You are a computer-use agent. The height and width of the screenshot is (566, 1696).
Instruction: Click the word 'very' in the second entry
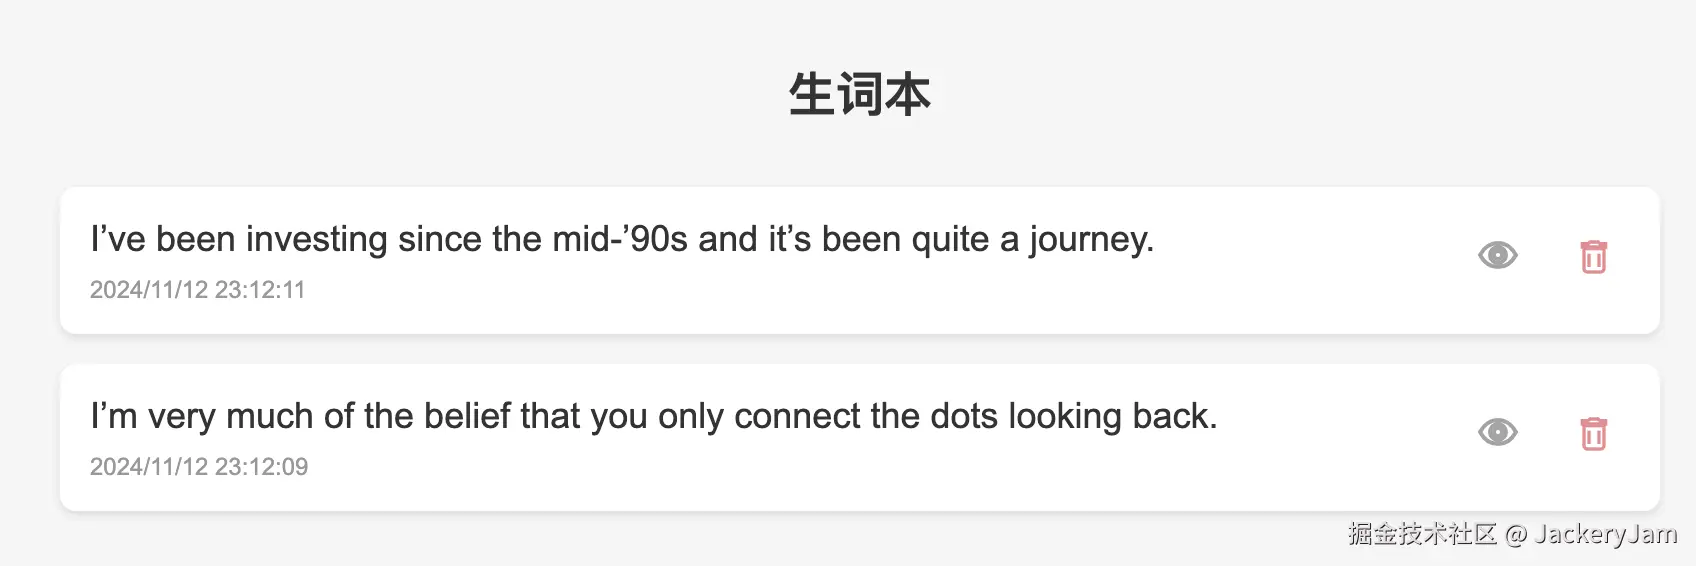(x=181, y=417)
